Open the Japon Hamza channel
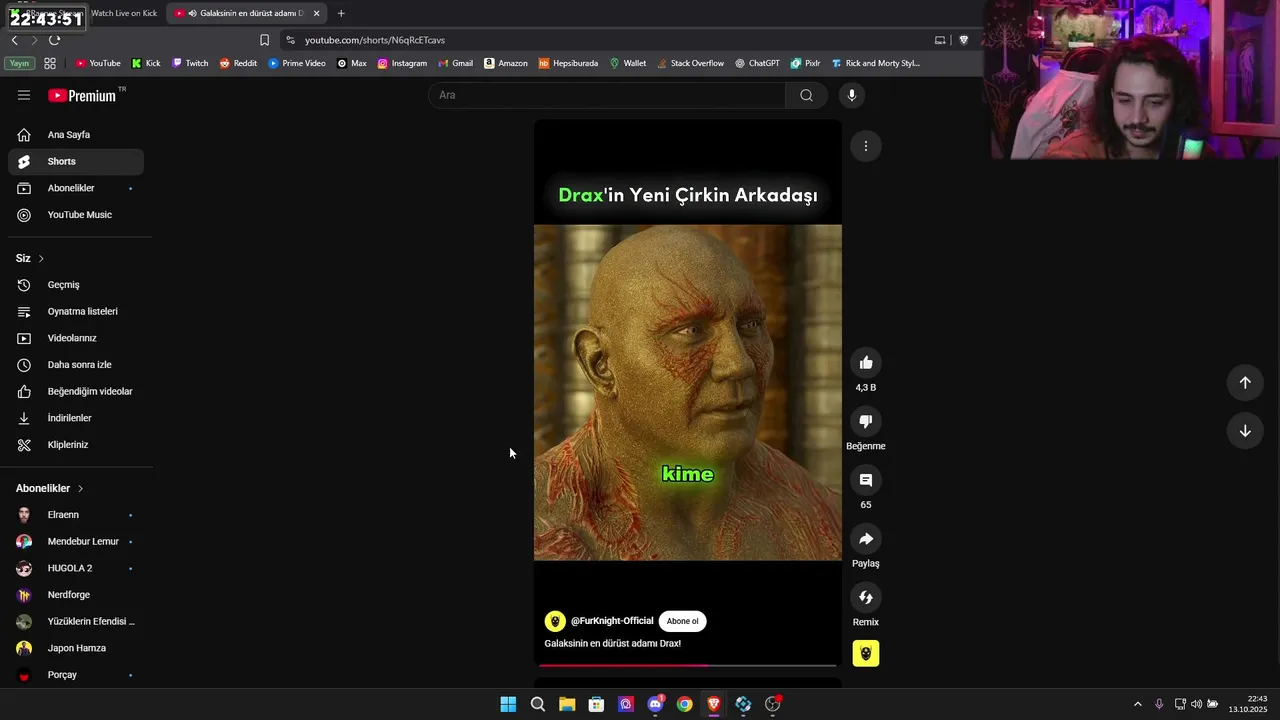 pyautogui.click(x=76, y=648)
